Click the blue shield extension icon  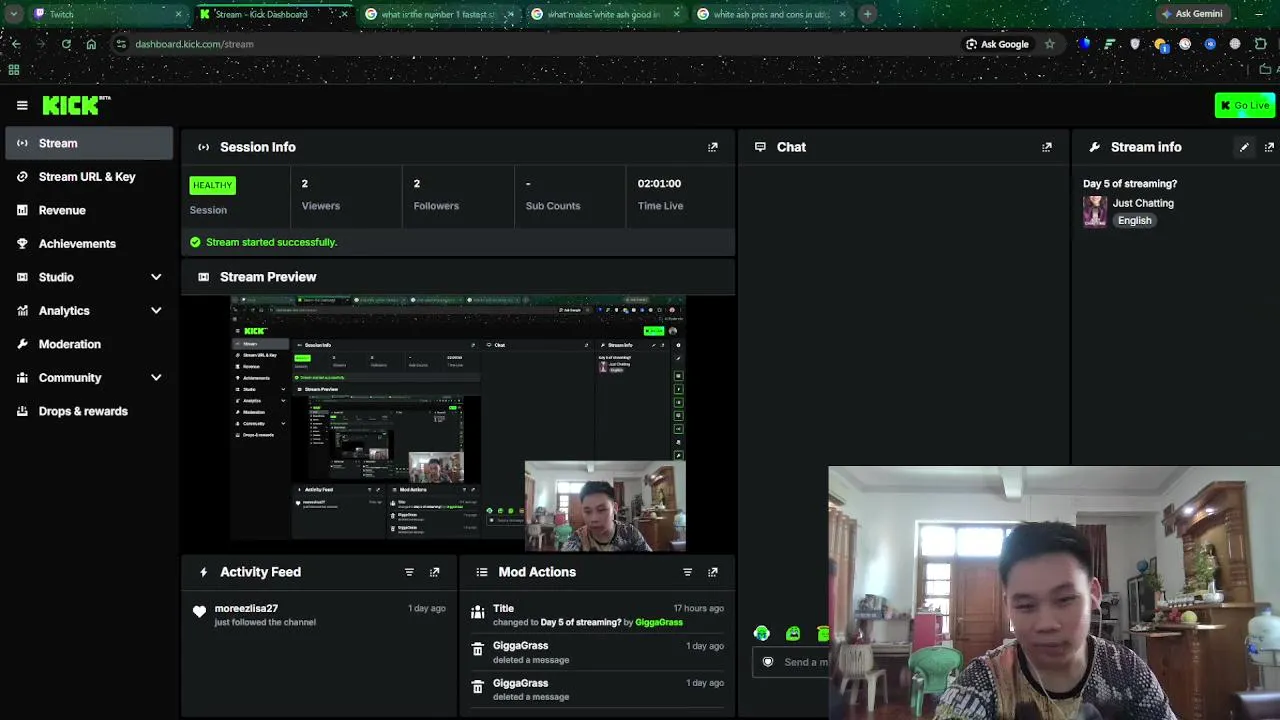[1085, 44]
